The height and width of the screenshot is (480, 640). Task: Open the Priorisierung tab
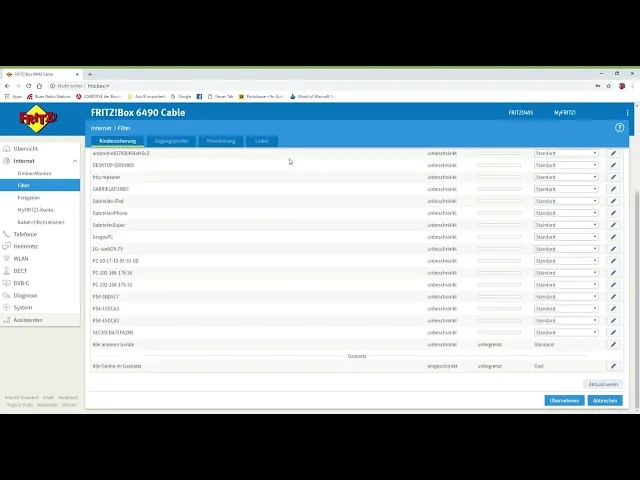click(x=221, y=141)
